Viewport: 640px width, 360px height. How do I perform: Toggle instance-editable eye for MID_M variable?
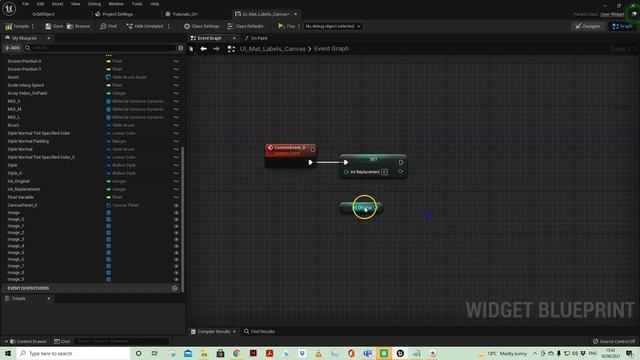point(176,109)
